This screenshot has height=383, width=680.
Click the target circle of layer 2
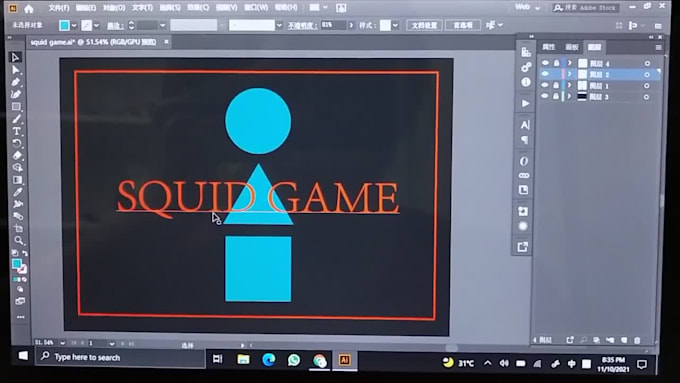(647, 75)
